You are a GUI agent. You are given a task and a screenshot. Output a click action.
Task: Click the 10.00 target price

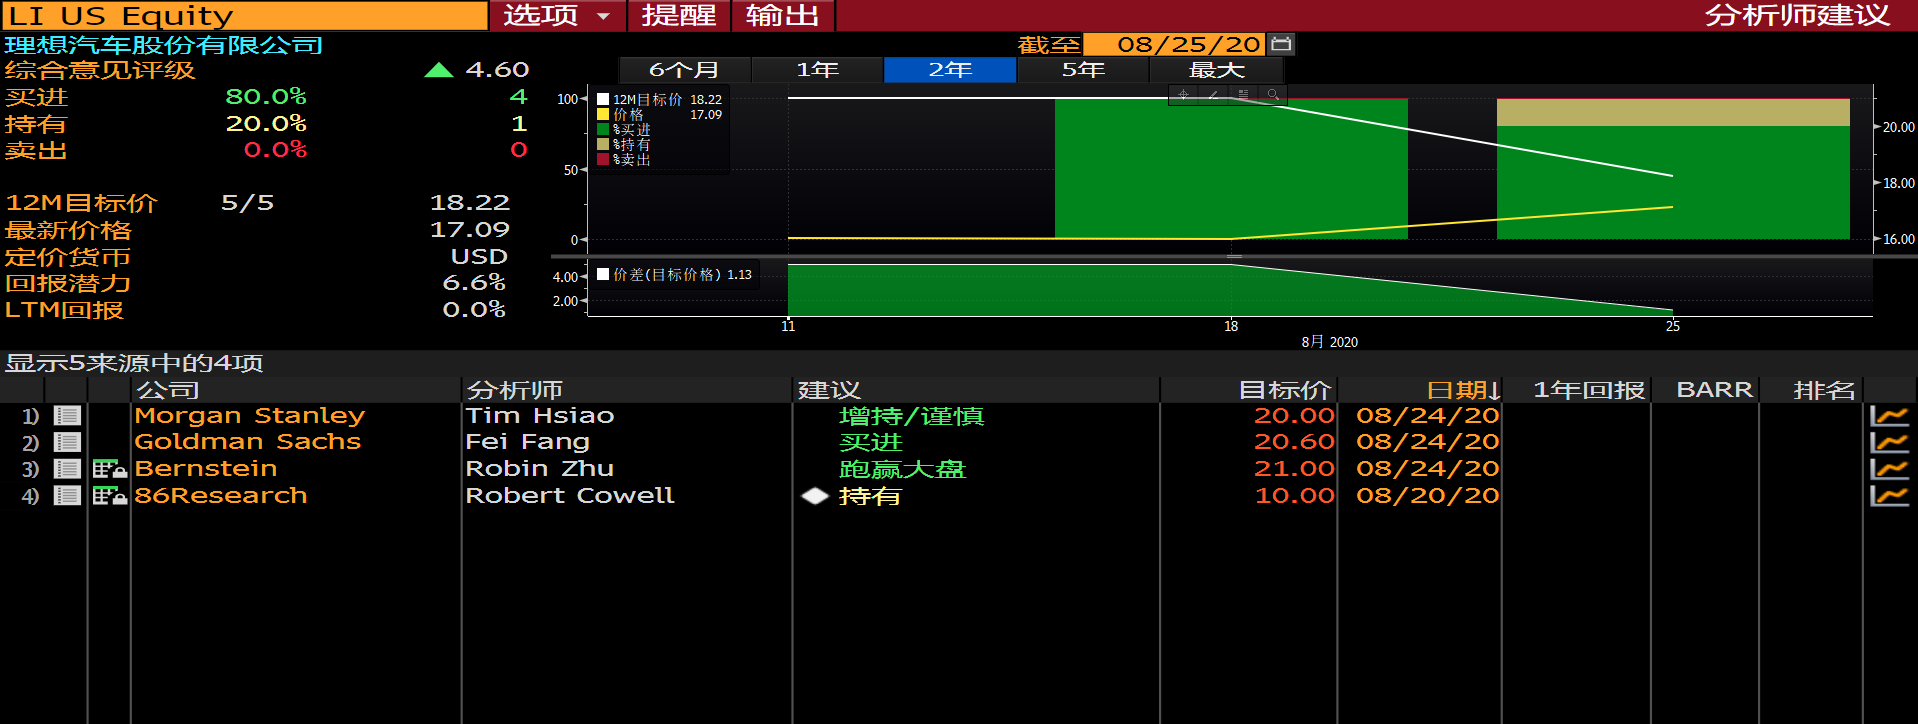click(x=1295, y=495)
